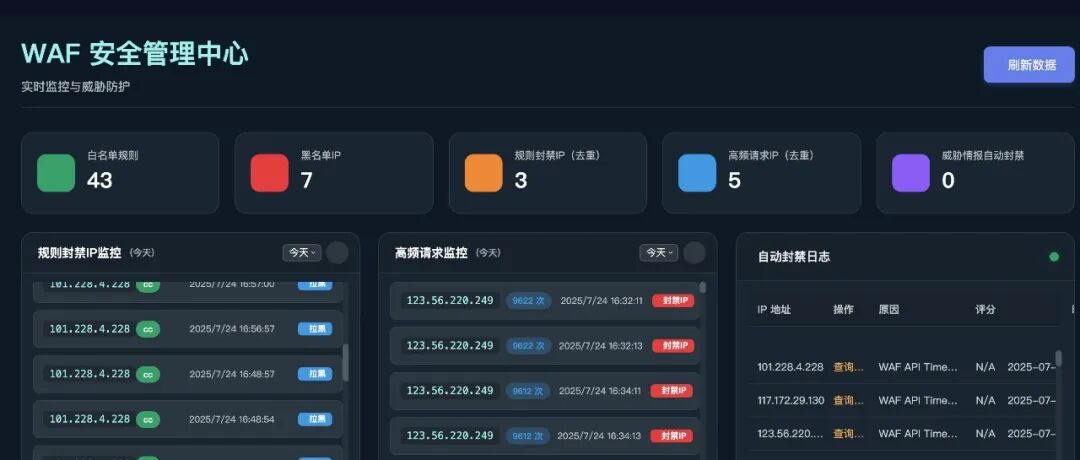Viewport: 1080px width, 460px height.
Task: Open the 今天 dropdown in 高频请求监控
Action: pos(658,253)
